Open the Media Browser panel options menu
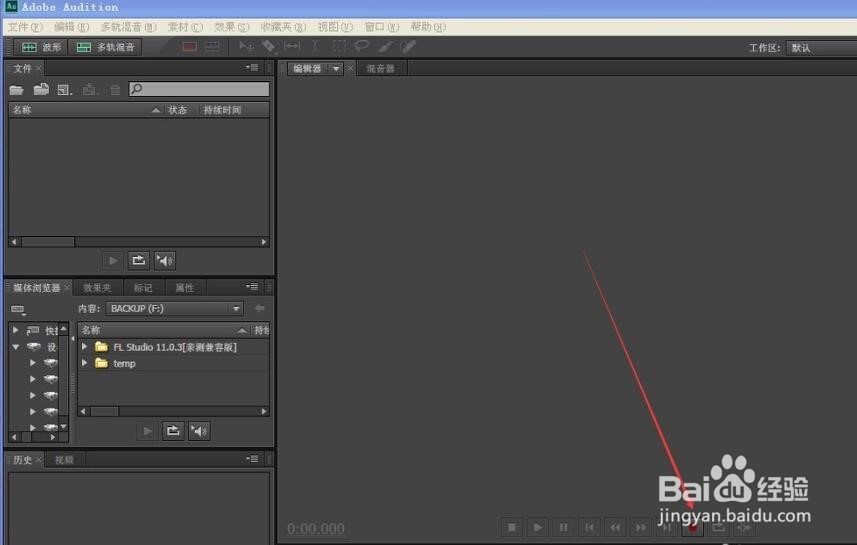Viewport: 857px width, 545px height. click(x=252, y=286)
